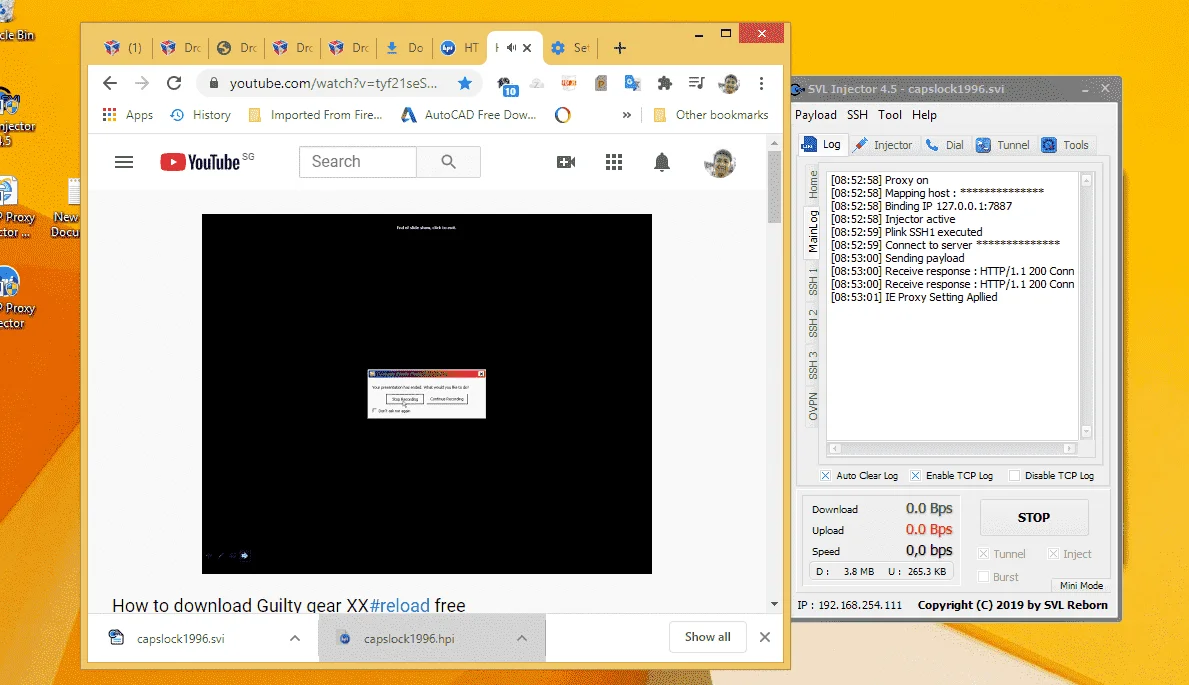The width and height of the screenshot is (1189, 685).
Task: Open AutoCAD Free Download bookmark
Action: click(469, 115)
